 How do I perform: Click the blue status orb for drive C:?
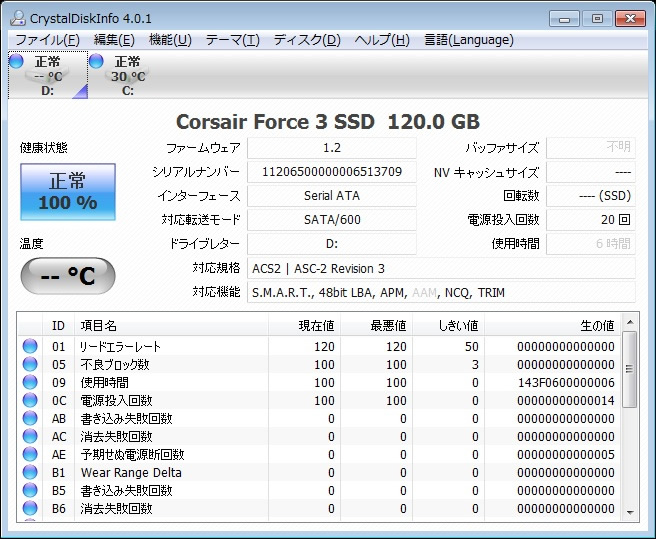[96, 61]
